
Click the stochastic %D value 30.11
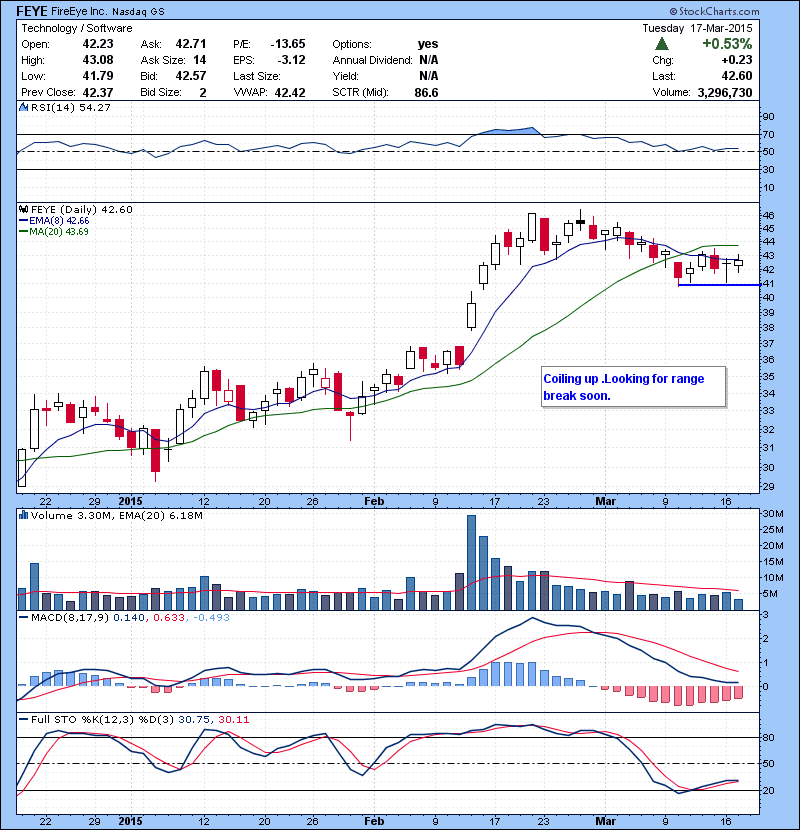(233, 719)
